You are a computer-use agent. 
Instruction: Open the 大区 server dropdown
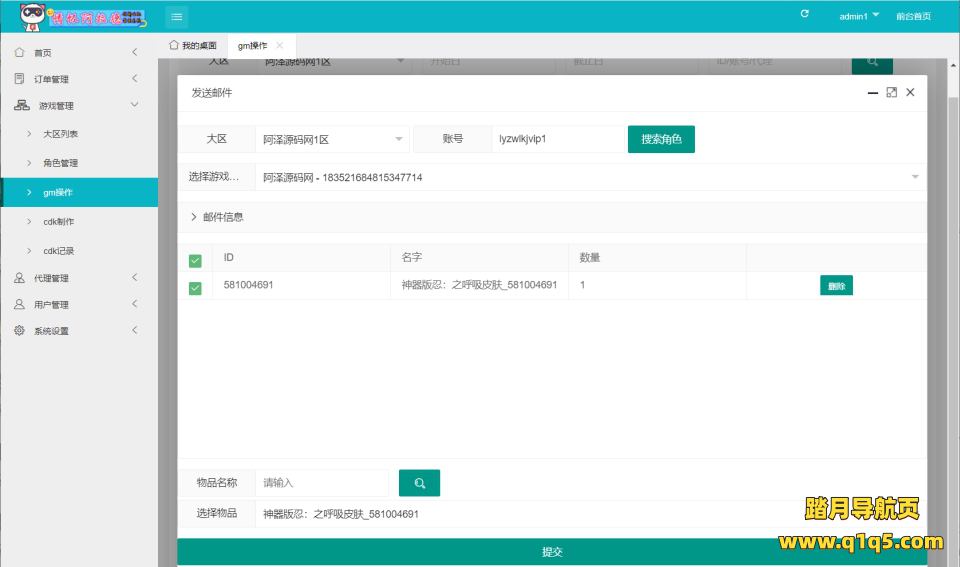332,140
